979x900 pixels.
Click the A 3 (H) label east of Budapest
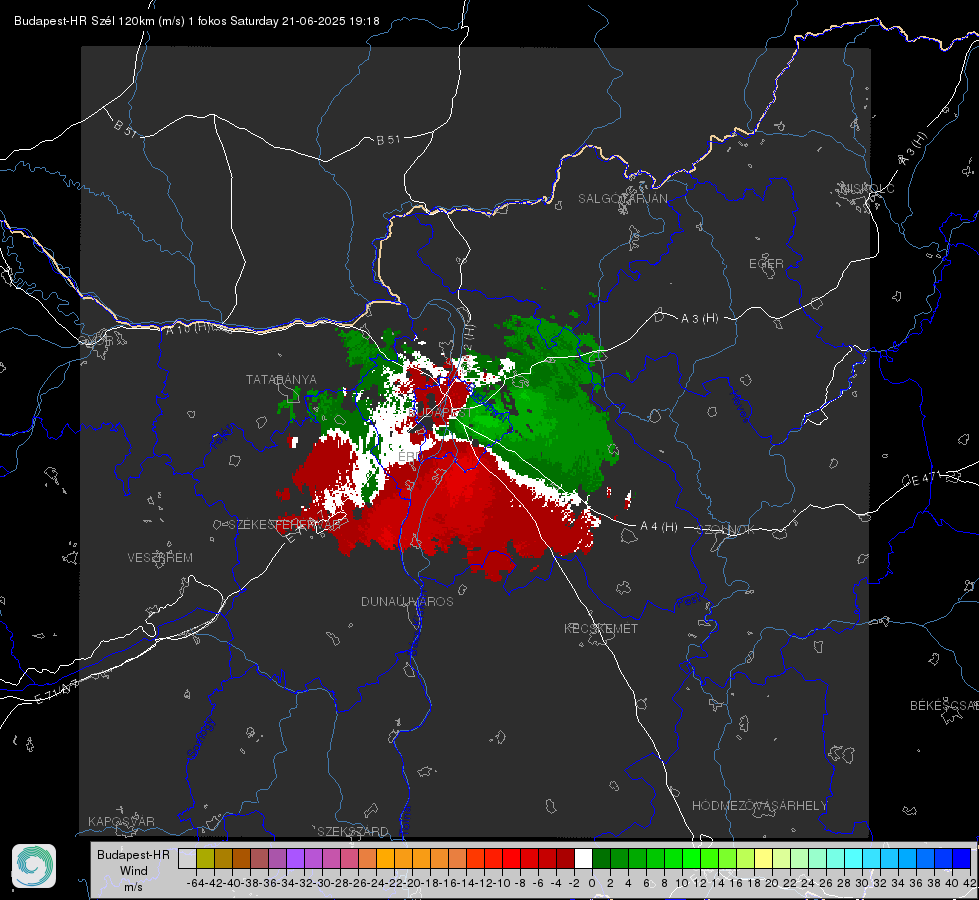click(699, 319)
